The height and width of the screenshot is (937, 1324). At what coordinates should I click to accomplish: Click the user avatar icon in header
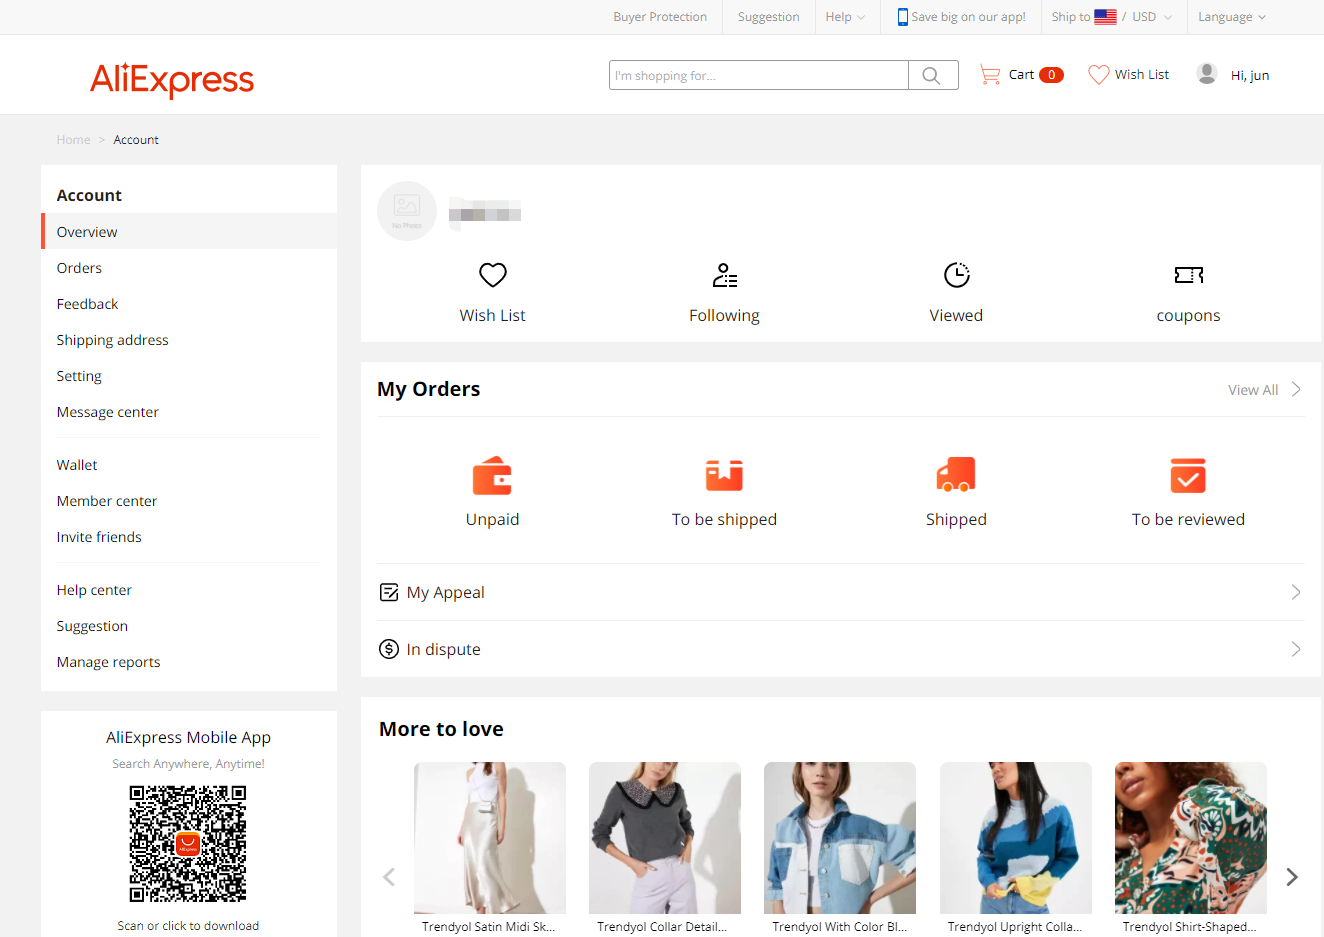pyautogui.click(x=1207, y=74)
